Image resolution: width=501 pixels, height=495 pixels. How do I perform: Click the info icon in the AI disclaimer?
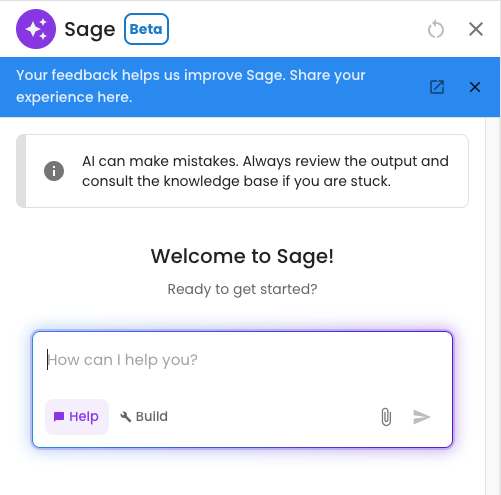pyautogui.click(x=54, y=171)
